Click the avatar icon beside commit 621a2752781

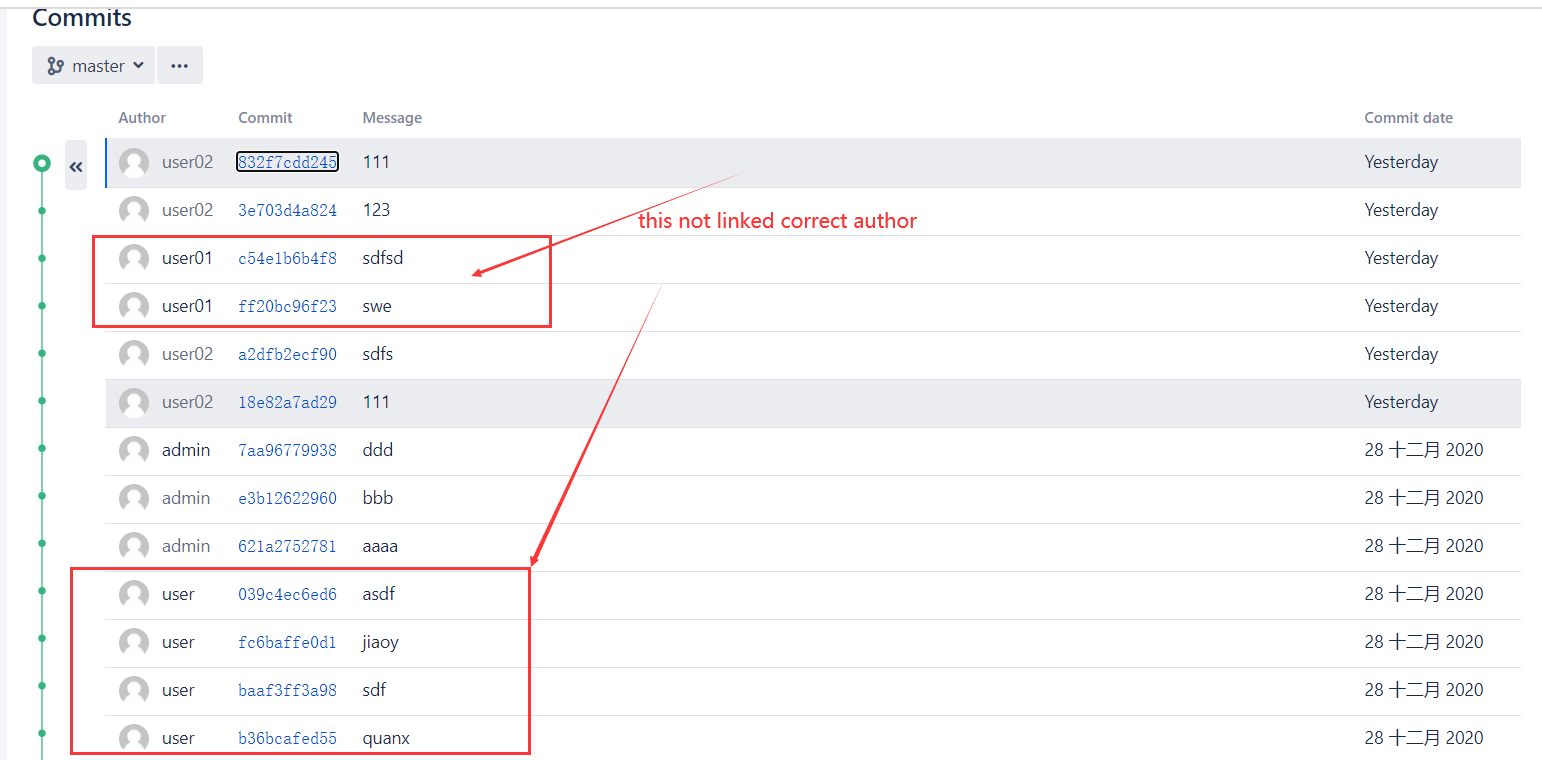pyautogui.click(x=134, y=547)
